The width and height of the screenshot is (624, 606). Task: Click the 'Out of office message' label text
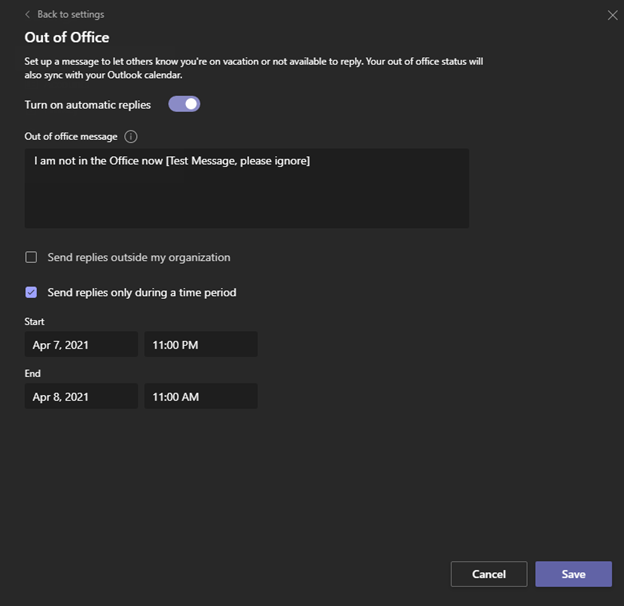71,137
